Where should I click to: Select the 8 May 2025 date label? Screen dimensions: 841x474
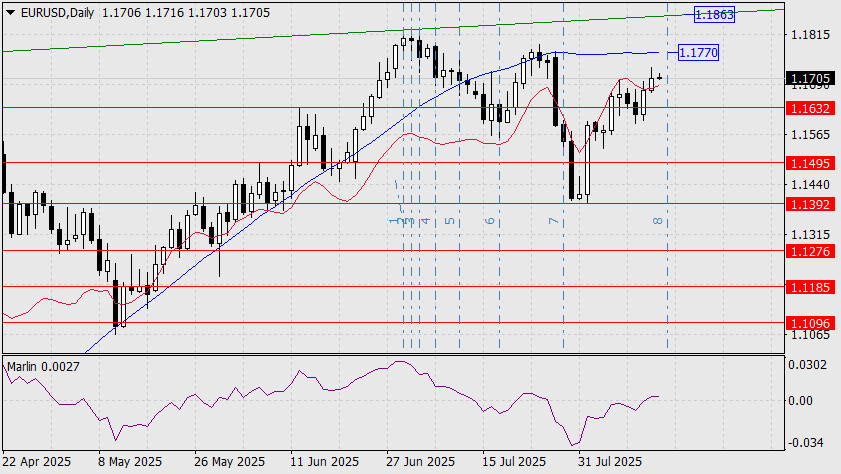pyautogui.click(x=130, y=462)
